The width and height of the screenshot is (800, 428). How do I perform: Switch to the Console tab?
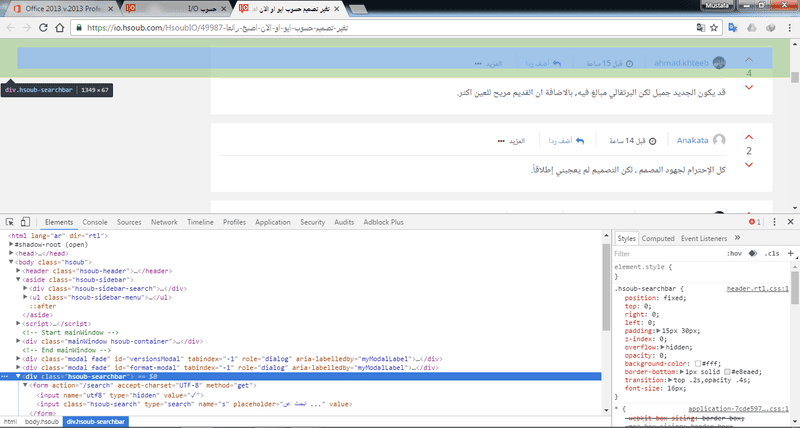[95, 222]
